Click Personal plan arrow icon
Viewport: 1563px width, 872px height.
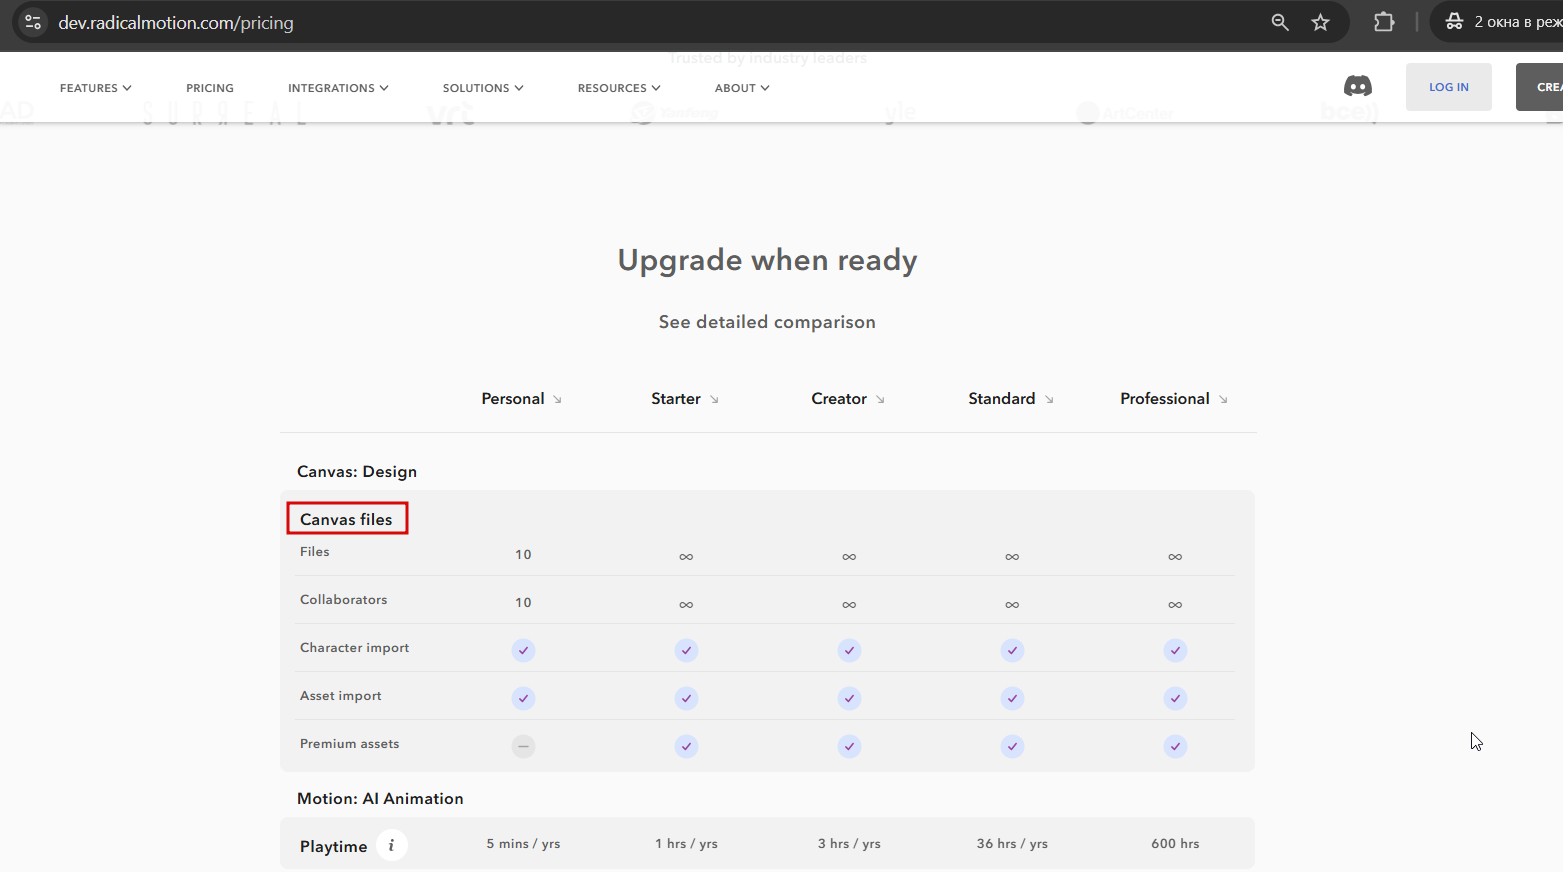coord(557,399)
